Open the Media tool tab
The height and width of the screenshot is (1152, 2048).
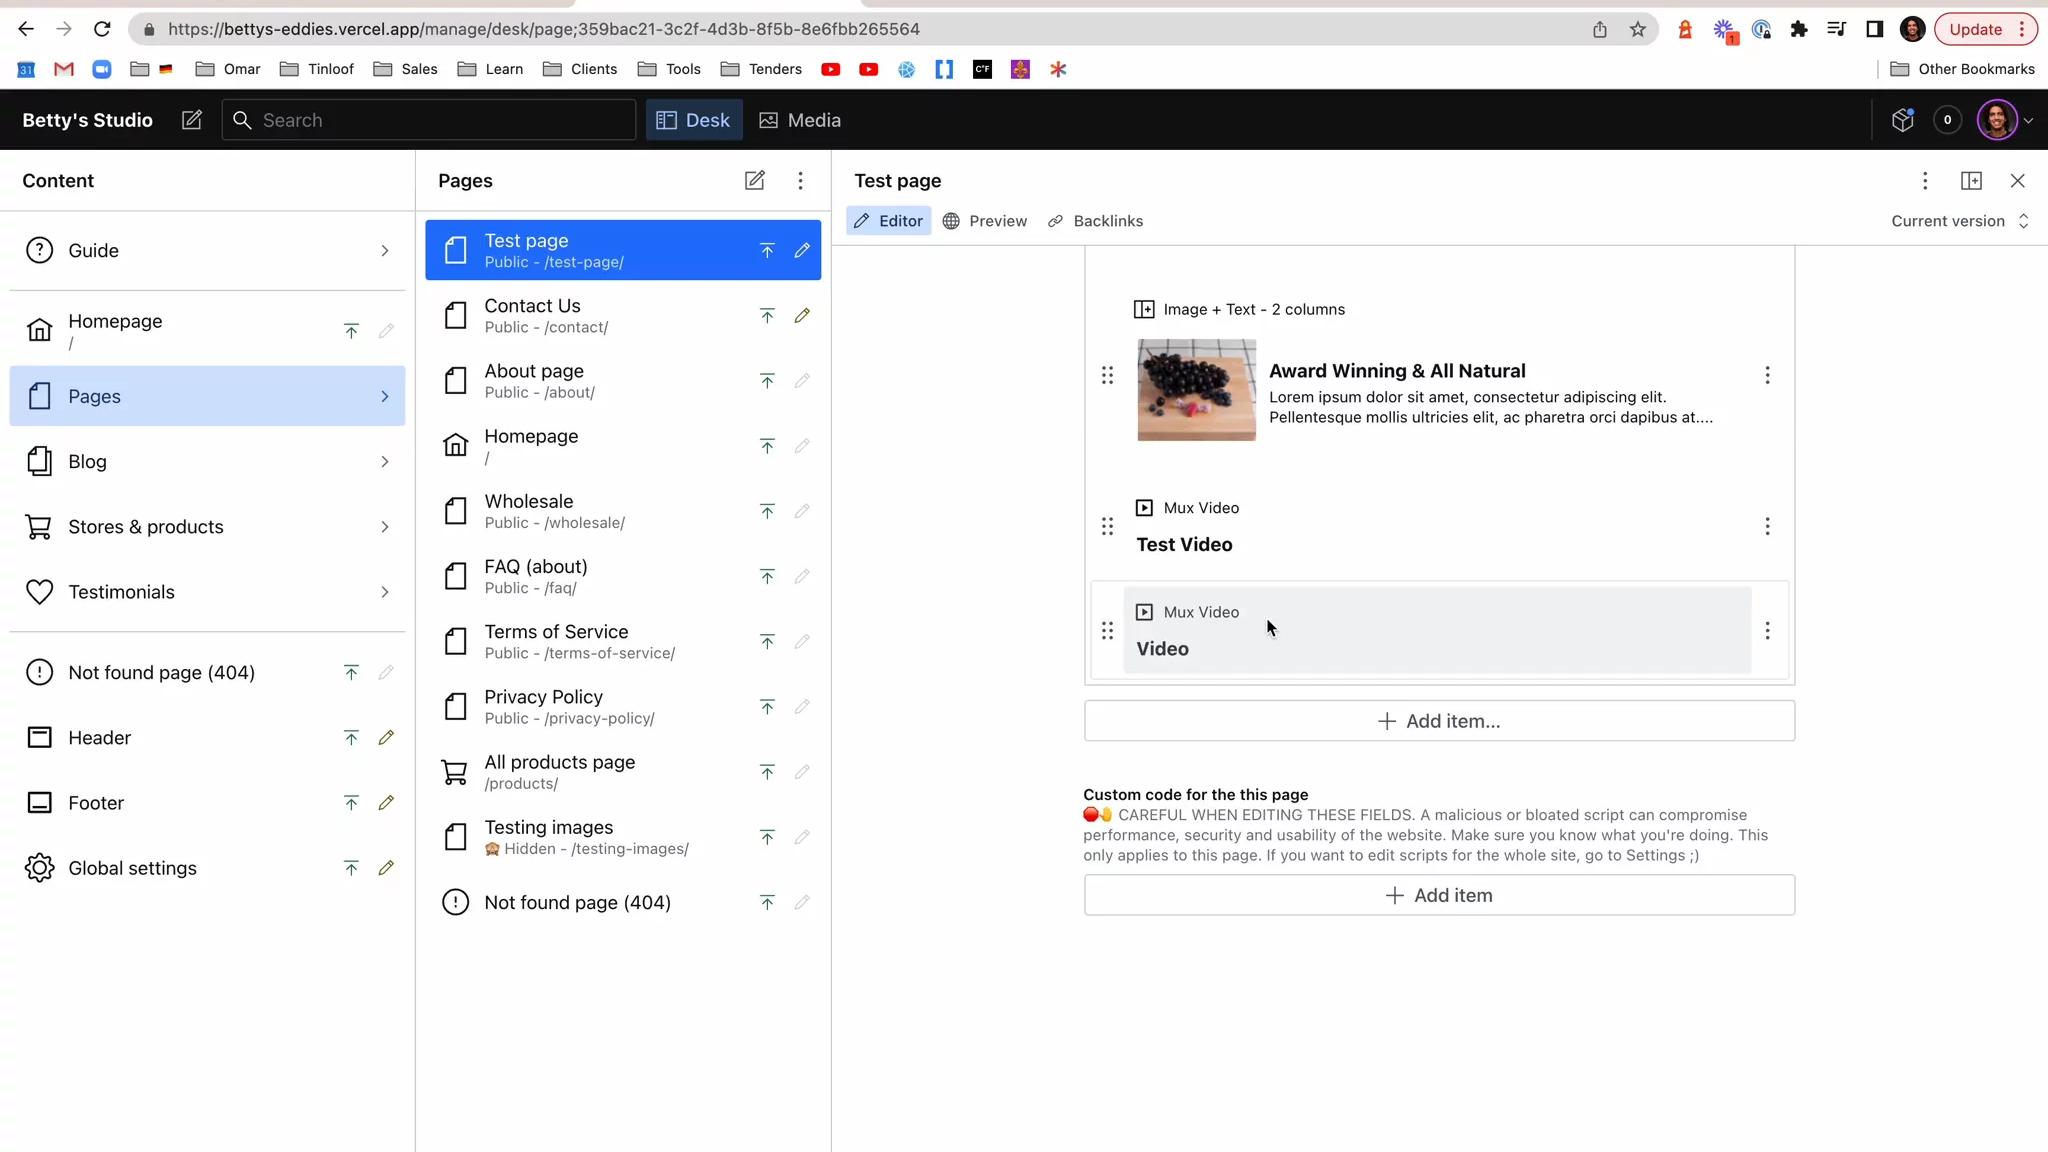click(x=800, y=120)
